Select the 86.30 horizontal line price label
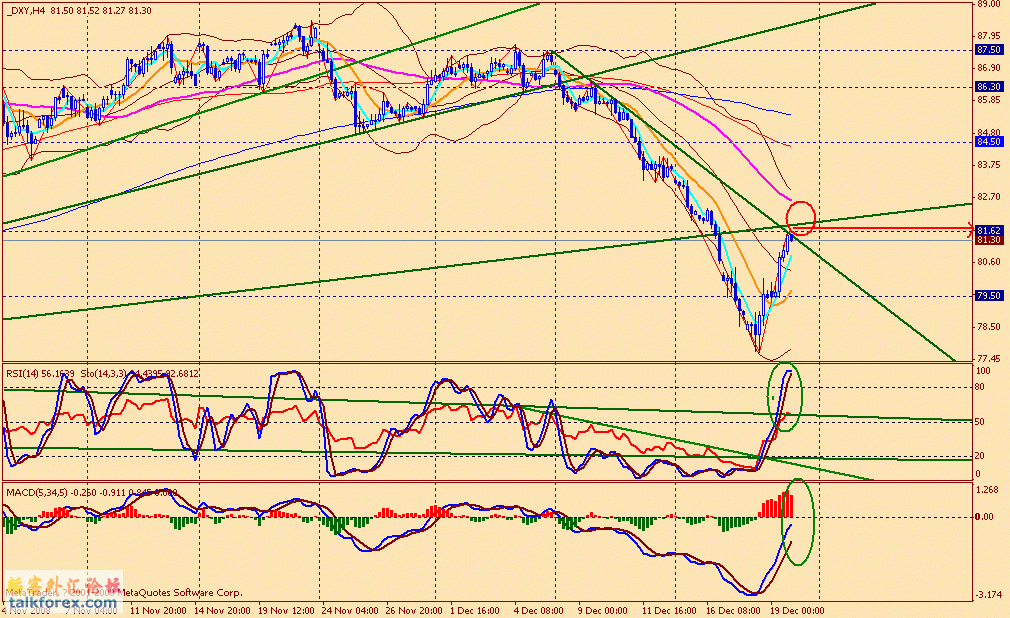 (989, 86)
